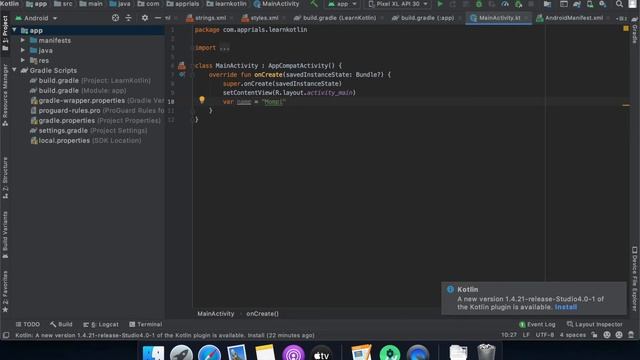Open the Android project view dropdown
Image resolution: width=640 pixels, height=360 pixels.
pos(36,18)
